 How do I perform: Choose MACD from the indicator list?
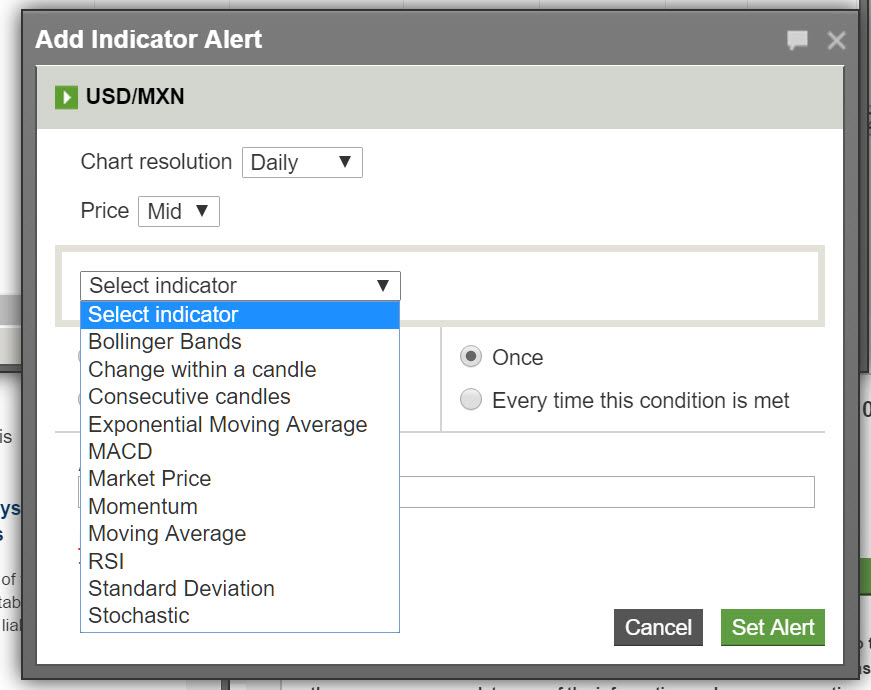coord(120,451)
